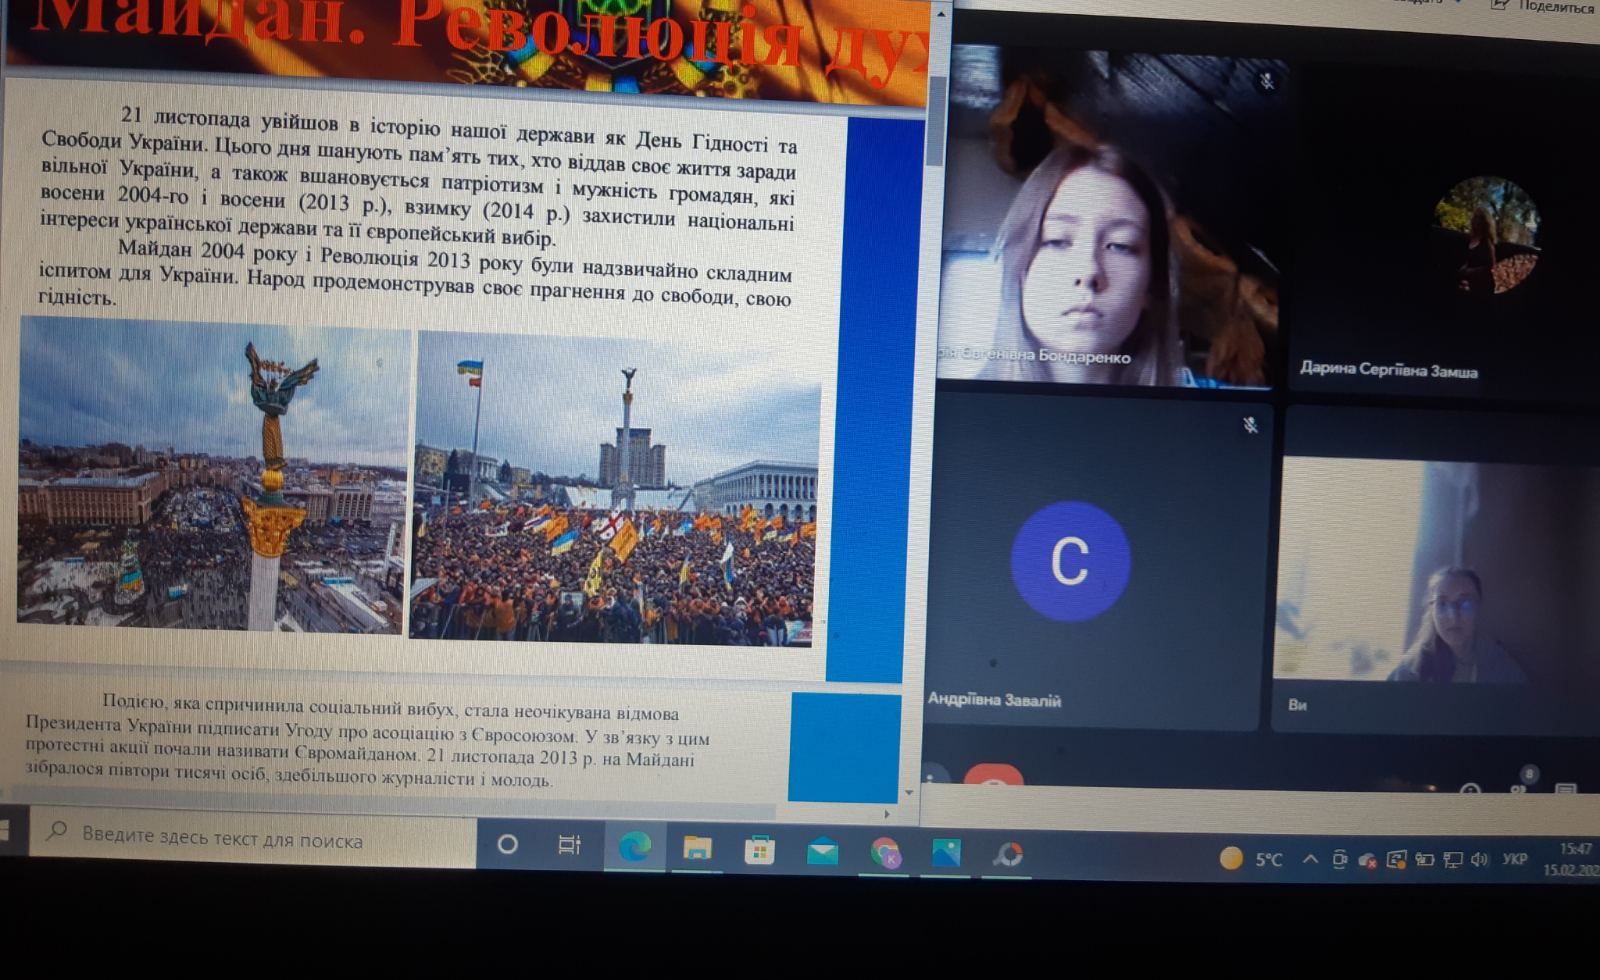The height and width of the screenshot is (980, 1600).
Task: Open the Mail app on taskbar
Action: pos(822,852)
